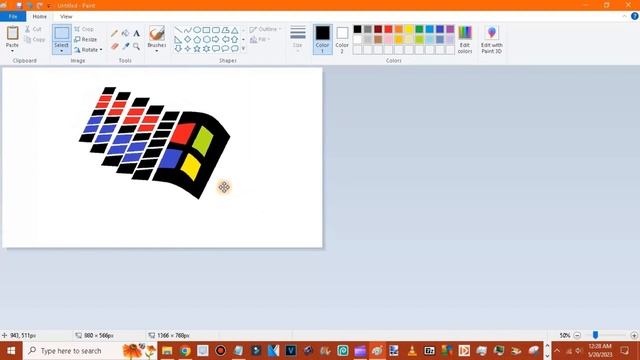This screenshot has height=360, width=640.
Task: Open the line Size dropdown
Action: tap(298, 39)
